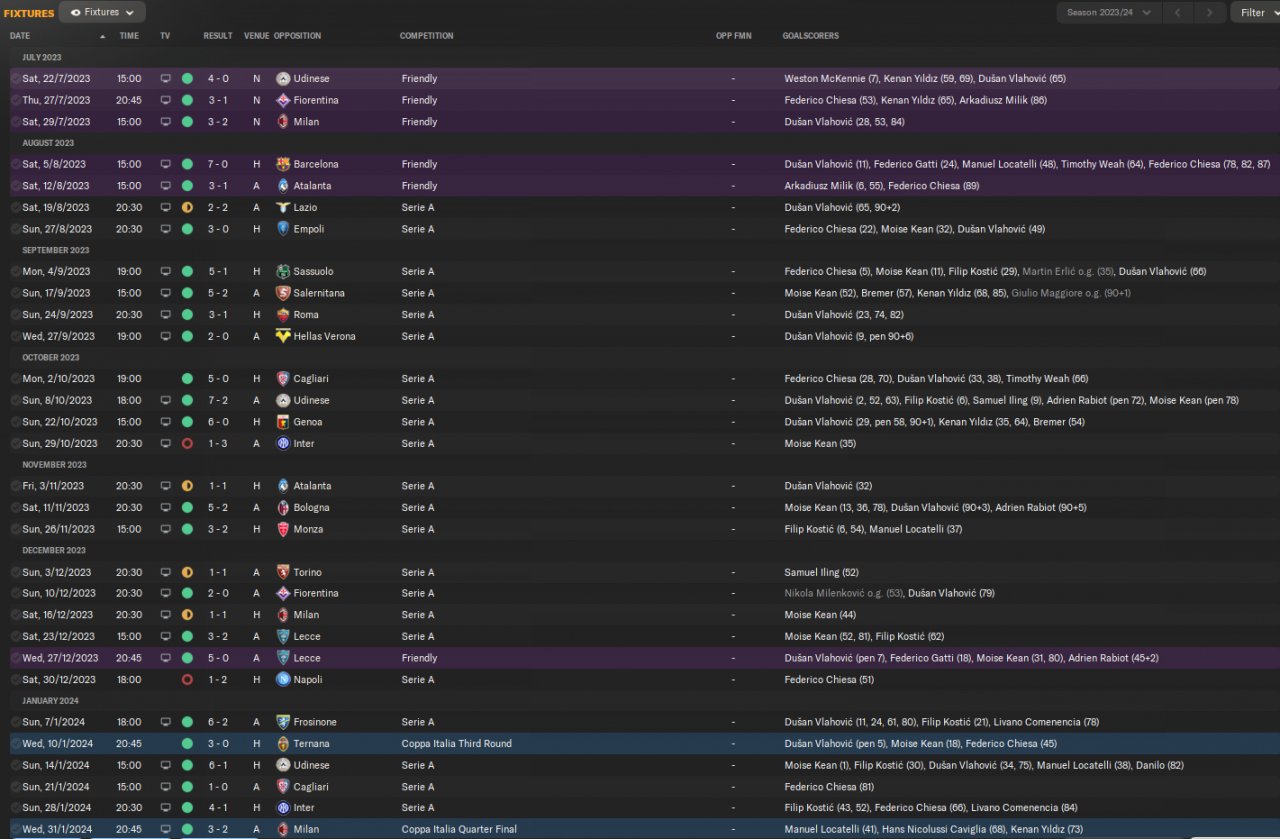
Task: Click the Barcelona club badge
Action: pyautogui.click(x=283, y=164)
